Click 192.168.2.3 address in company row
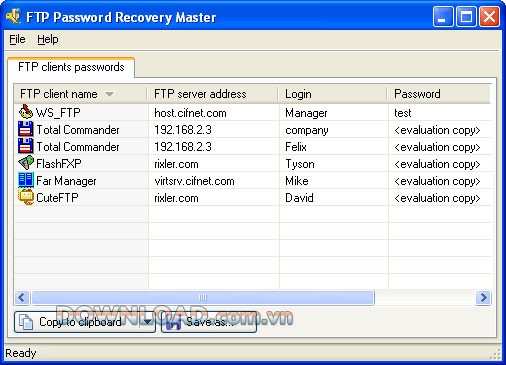 [183, 130]
